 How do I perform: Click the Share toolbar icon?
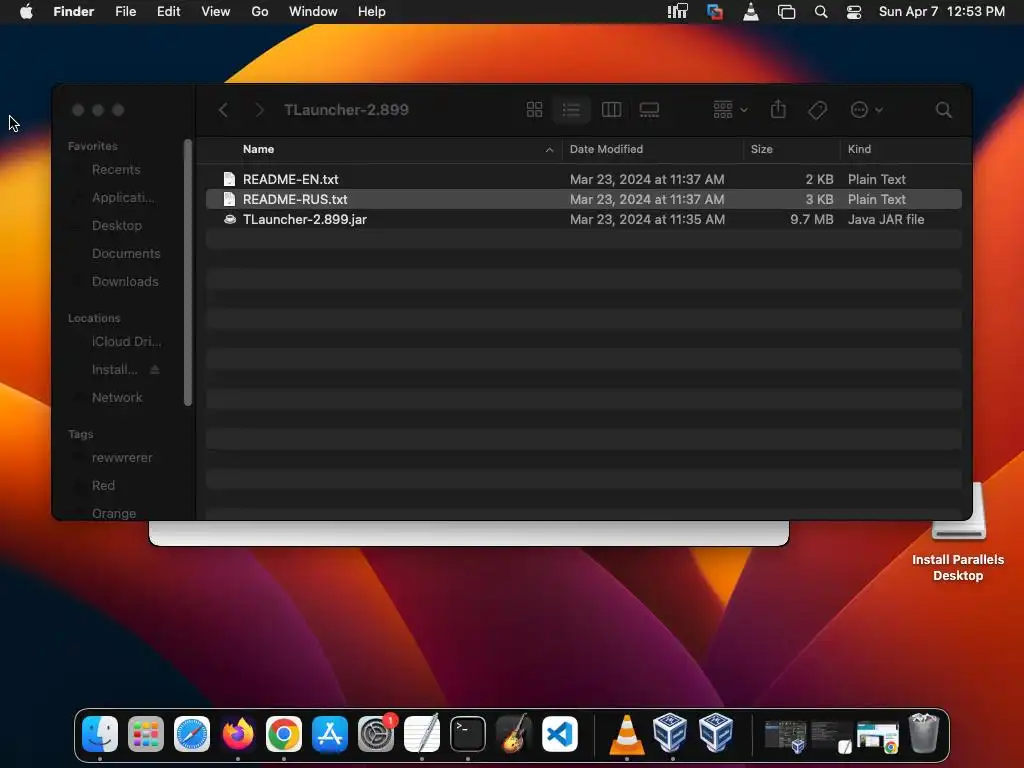778,109
